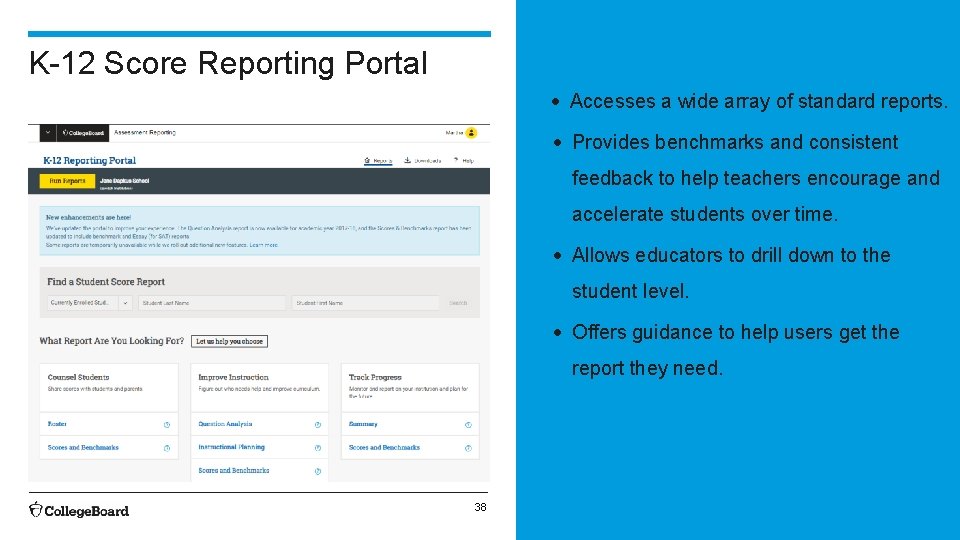Open Scores and Benchmarks under Counsel Students
Viewport: 960px width, 540px height.
(x=83, y=448)
